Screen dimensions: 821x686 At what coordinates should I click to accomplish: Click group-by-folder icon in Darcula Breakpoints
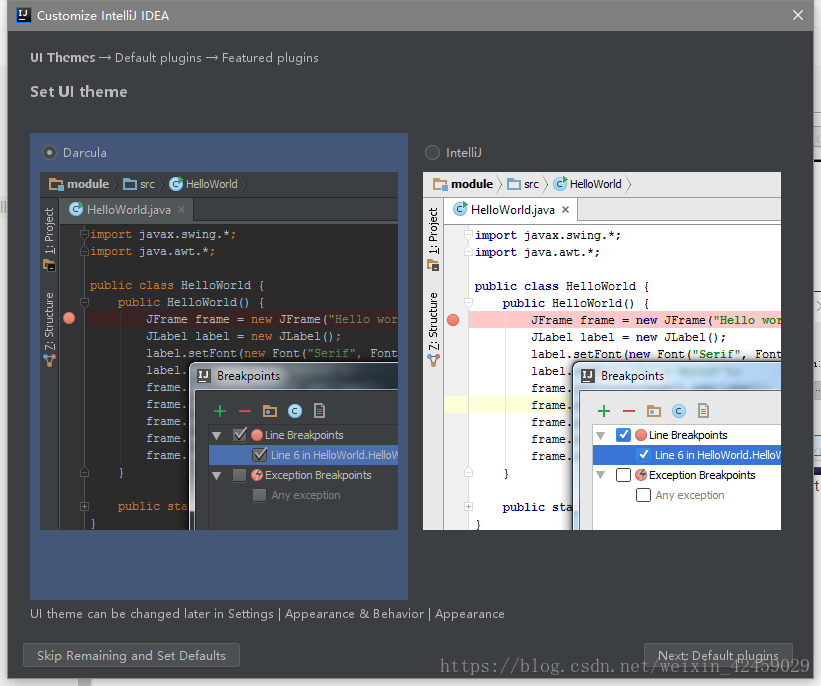tap(270, 411)
